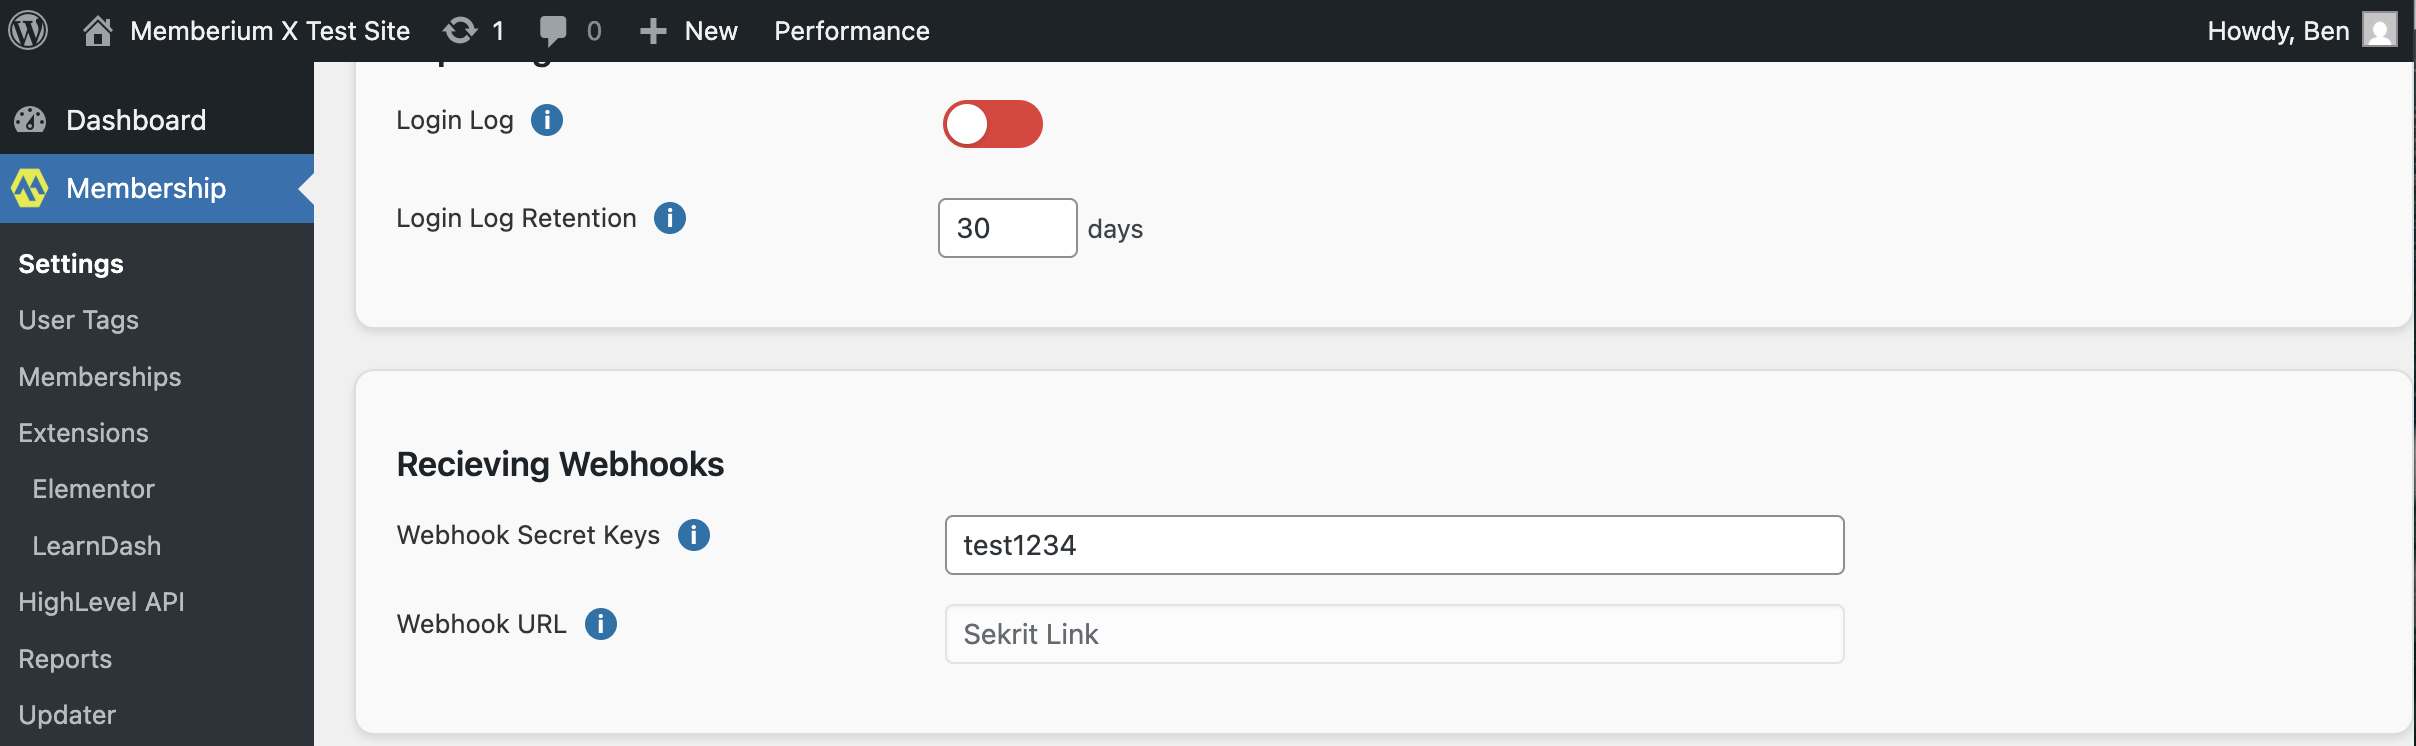Show info tooltip for Login Log Retention
The width and height of the screenshot is (2416, 746).
[670, 218]
